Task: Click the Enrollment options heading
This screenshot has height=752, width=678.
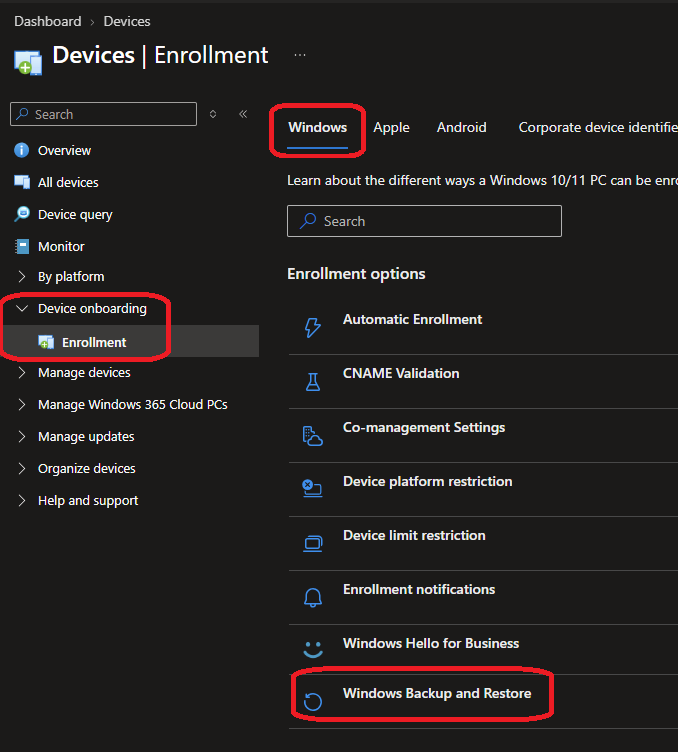Action: (356, 274)
